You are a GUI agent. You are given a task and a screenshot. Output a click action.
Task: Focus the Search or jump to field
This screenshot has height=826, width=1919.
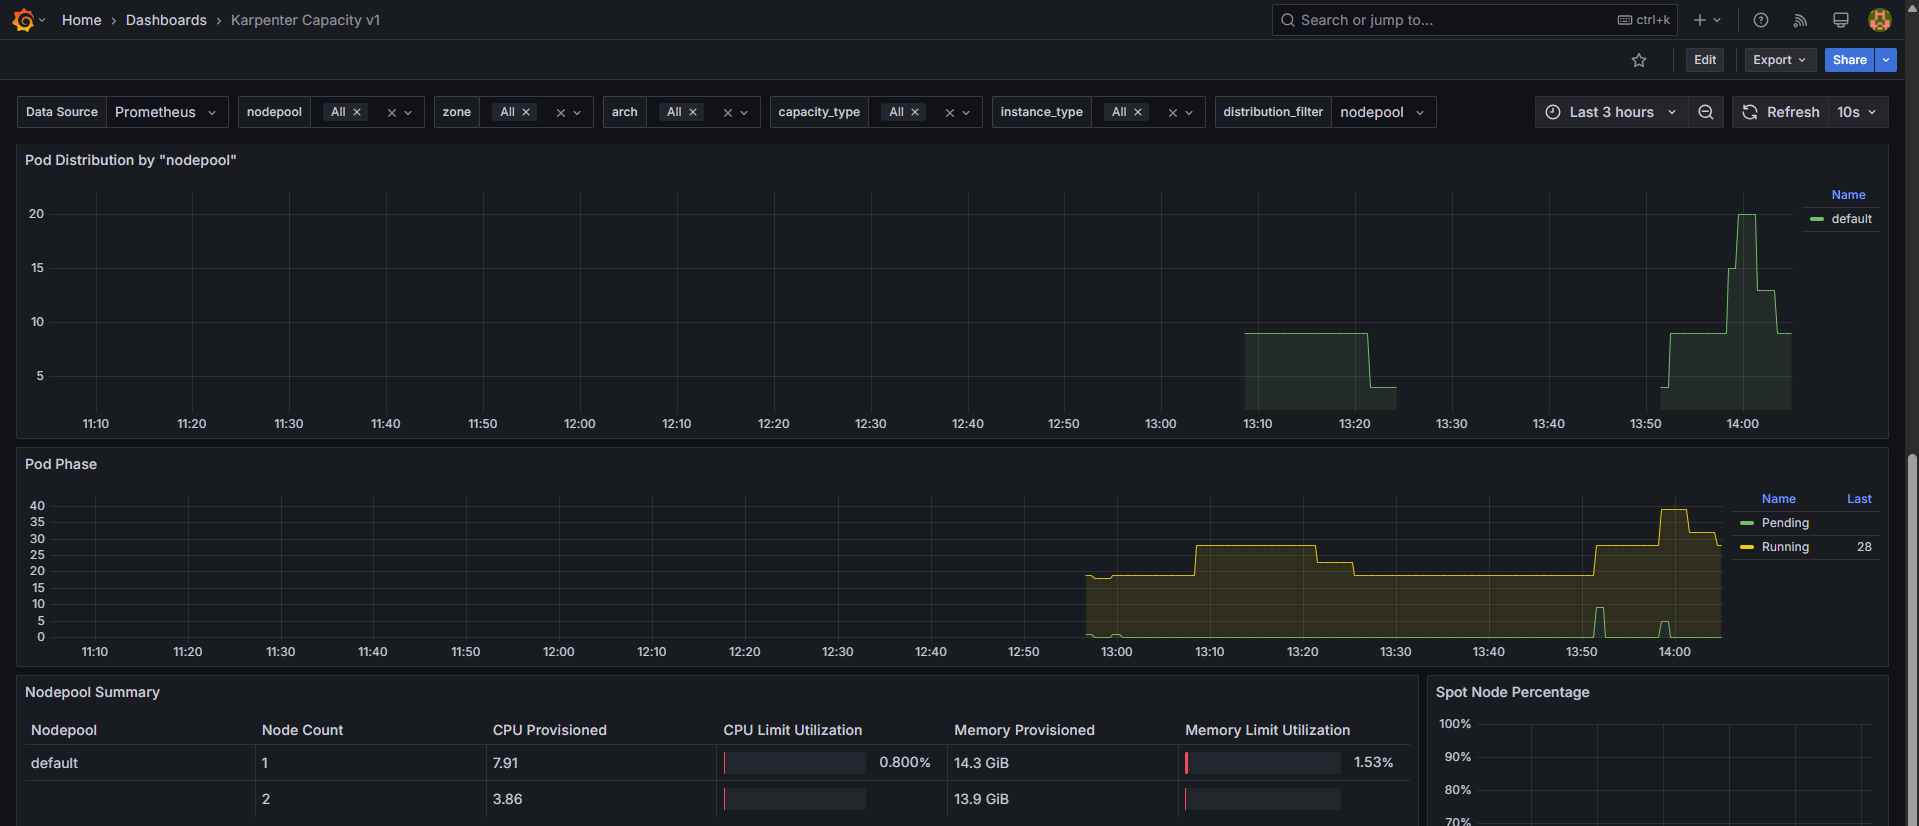point(1475,20)
